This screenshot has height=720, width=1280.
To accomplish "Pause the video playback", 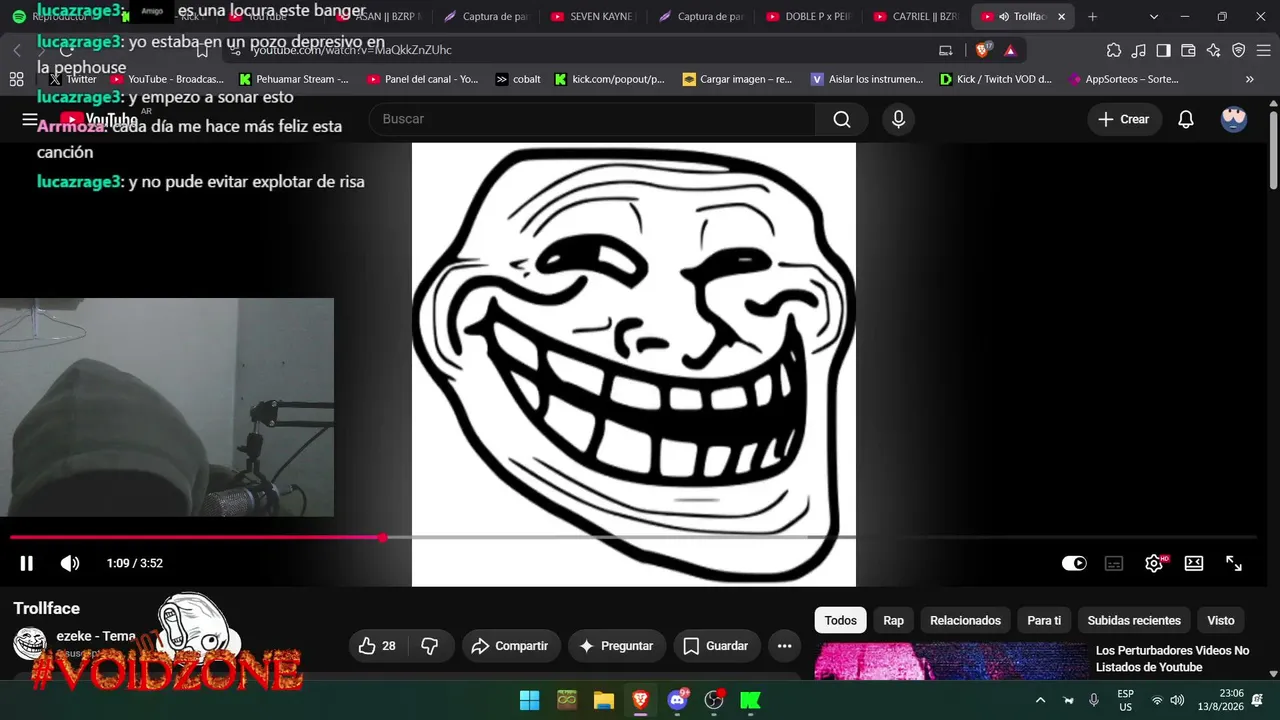I will (27, 563).
